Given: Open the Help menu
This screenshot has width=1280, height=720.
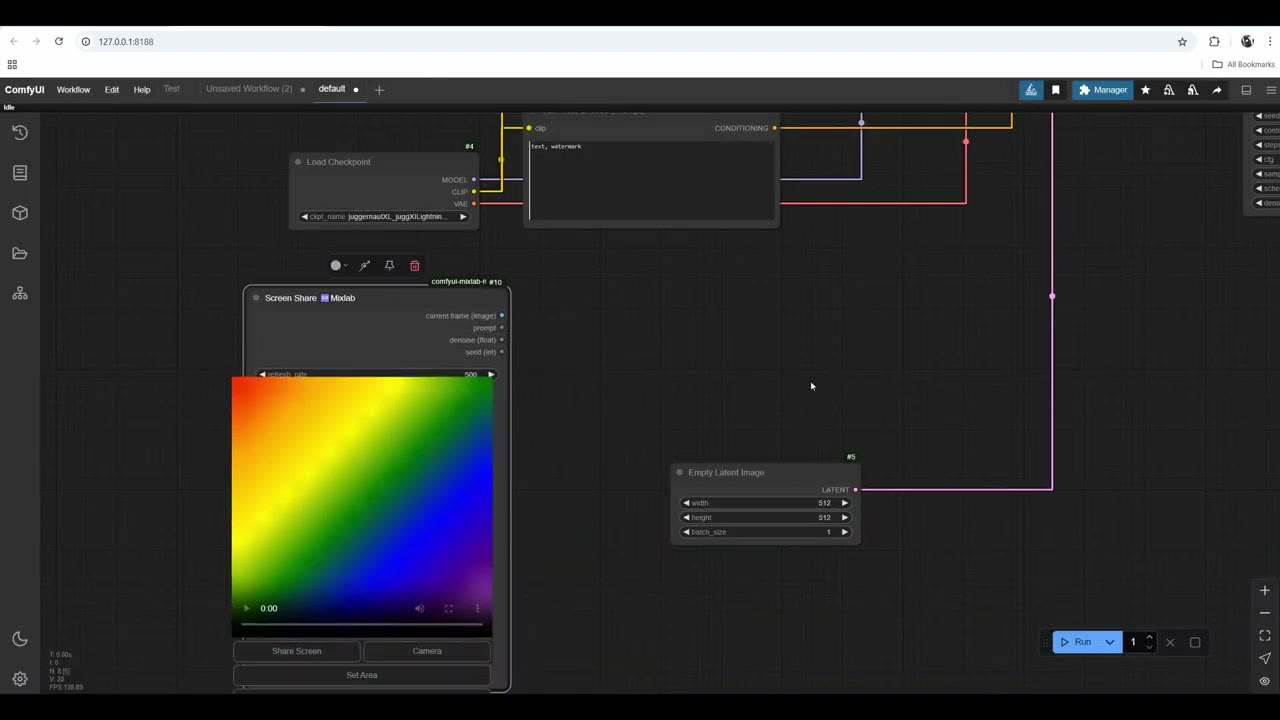Looking at the screenshot, I should point(142,90).
